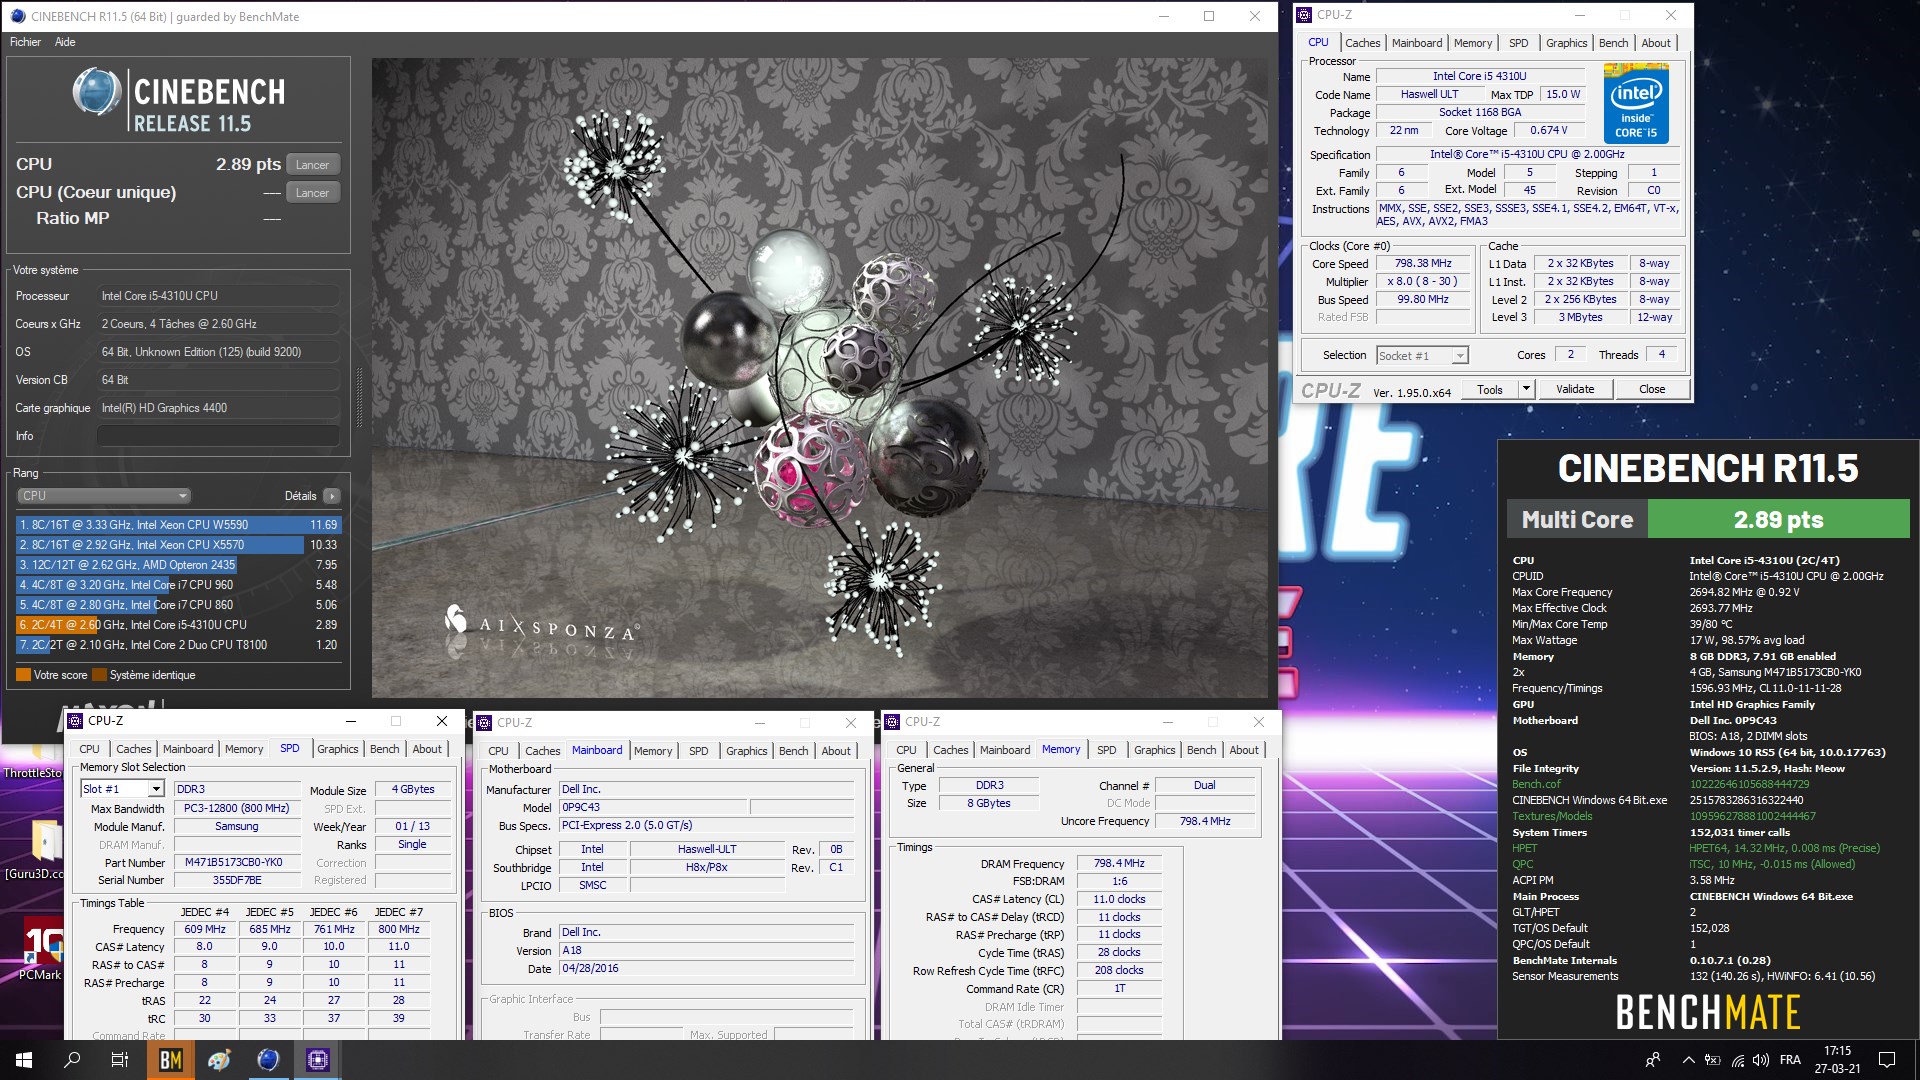
Task: Expand the Tools dropdown arrow
Action: [x=1526, y=390]
